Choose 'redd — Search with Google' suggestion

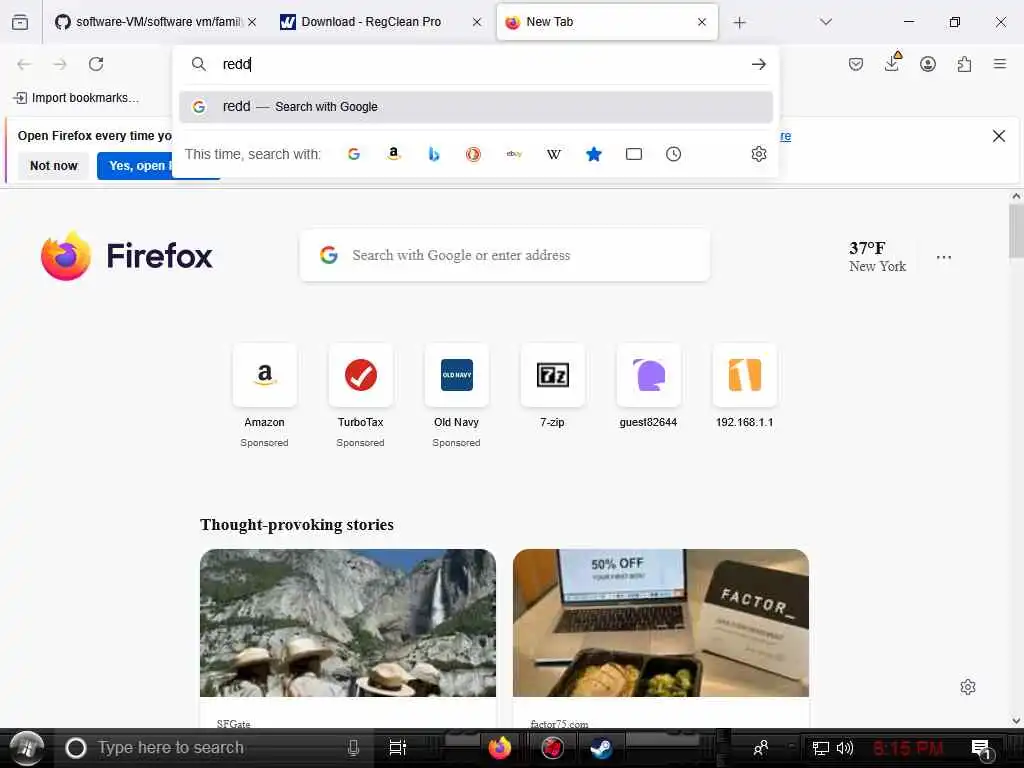click(x=475, y=106)
